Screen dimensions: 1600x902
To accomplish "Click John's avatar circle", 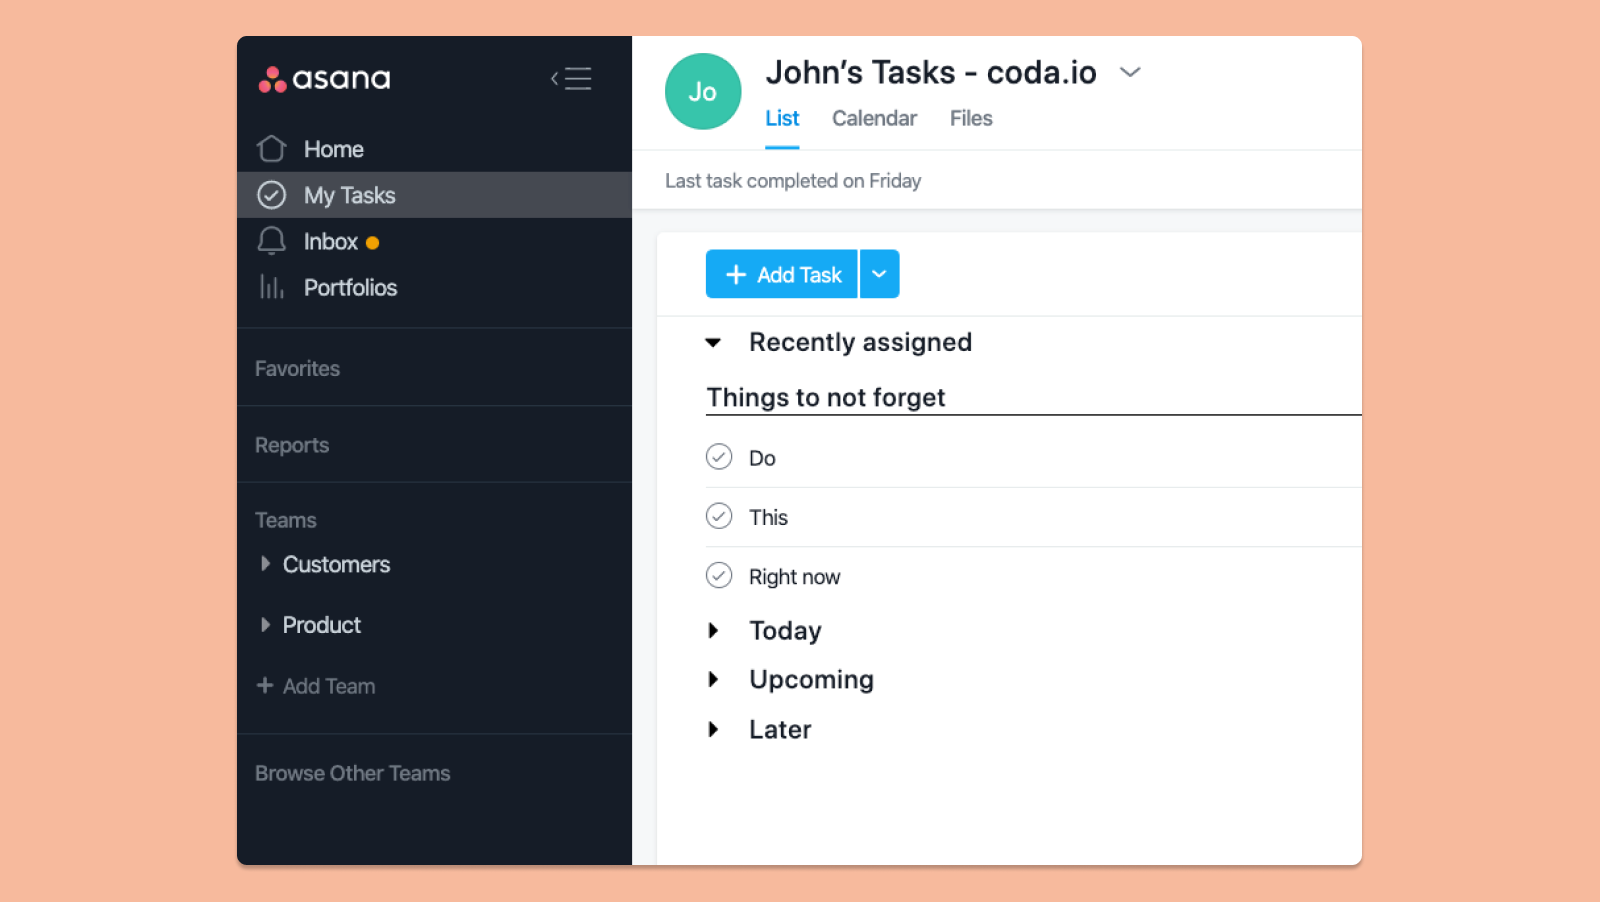I will pyautogui.click(x=703, y=91).
